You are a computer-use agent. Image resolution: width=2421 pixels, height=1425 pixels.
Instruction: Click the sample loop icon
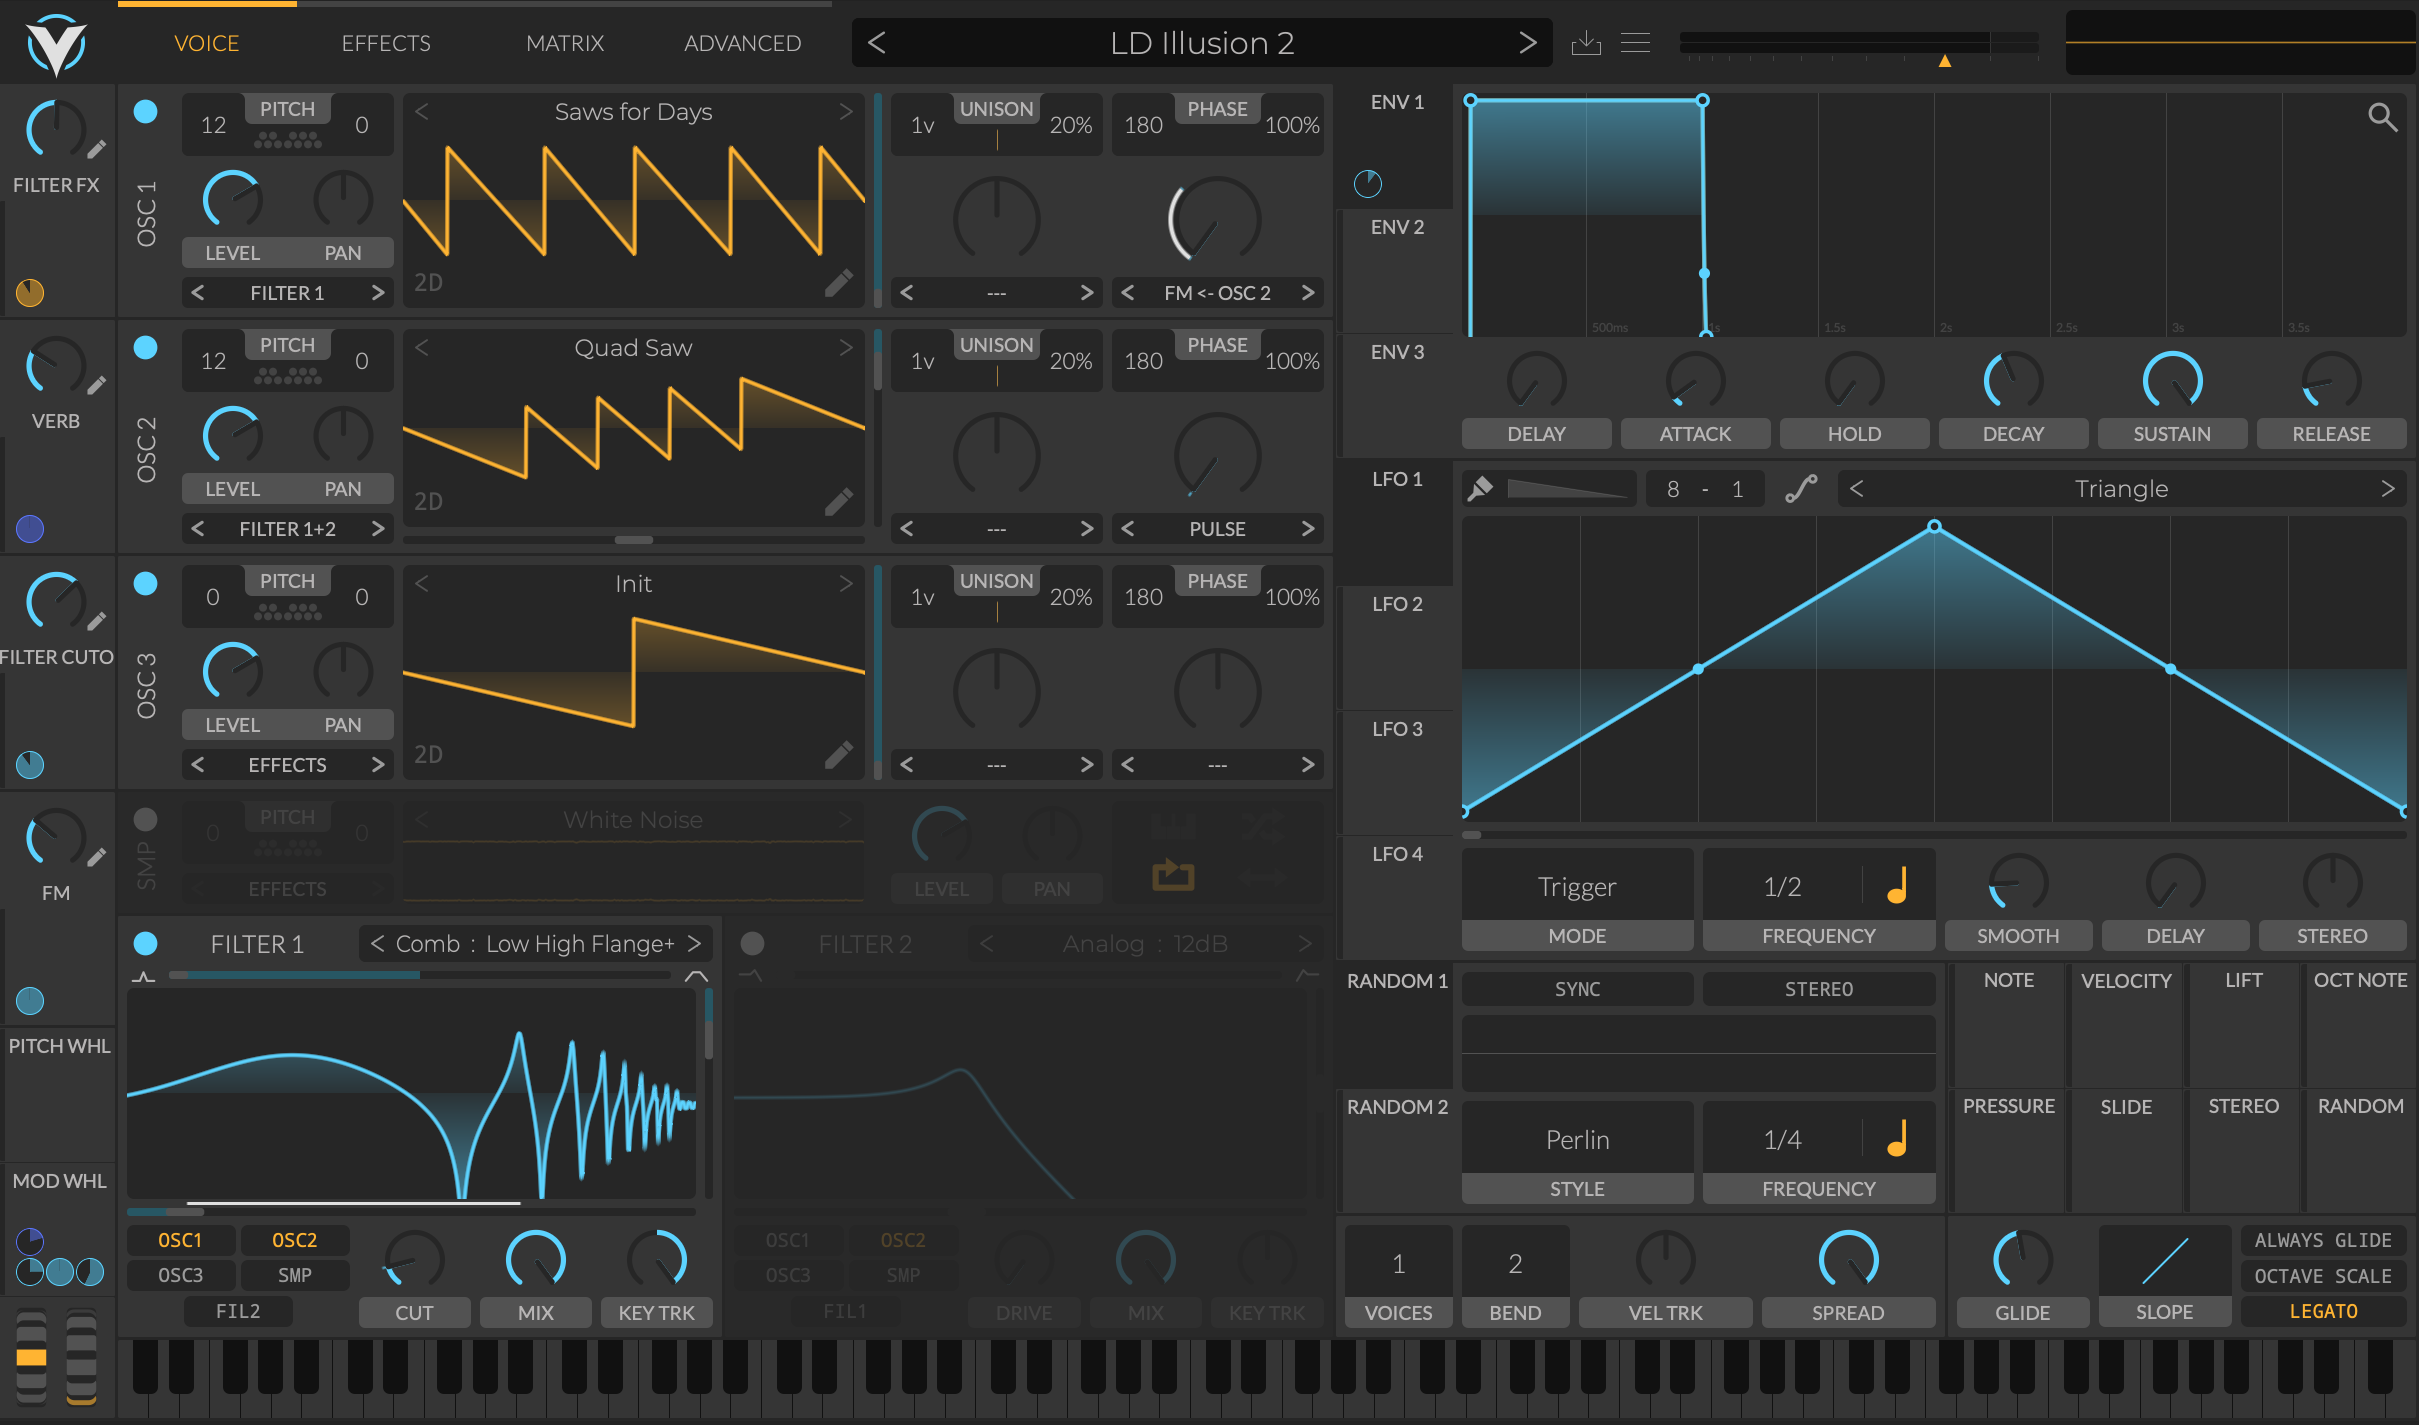pos(1173,875)
